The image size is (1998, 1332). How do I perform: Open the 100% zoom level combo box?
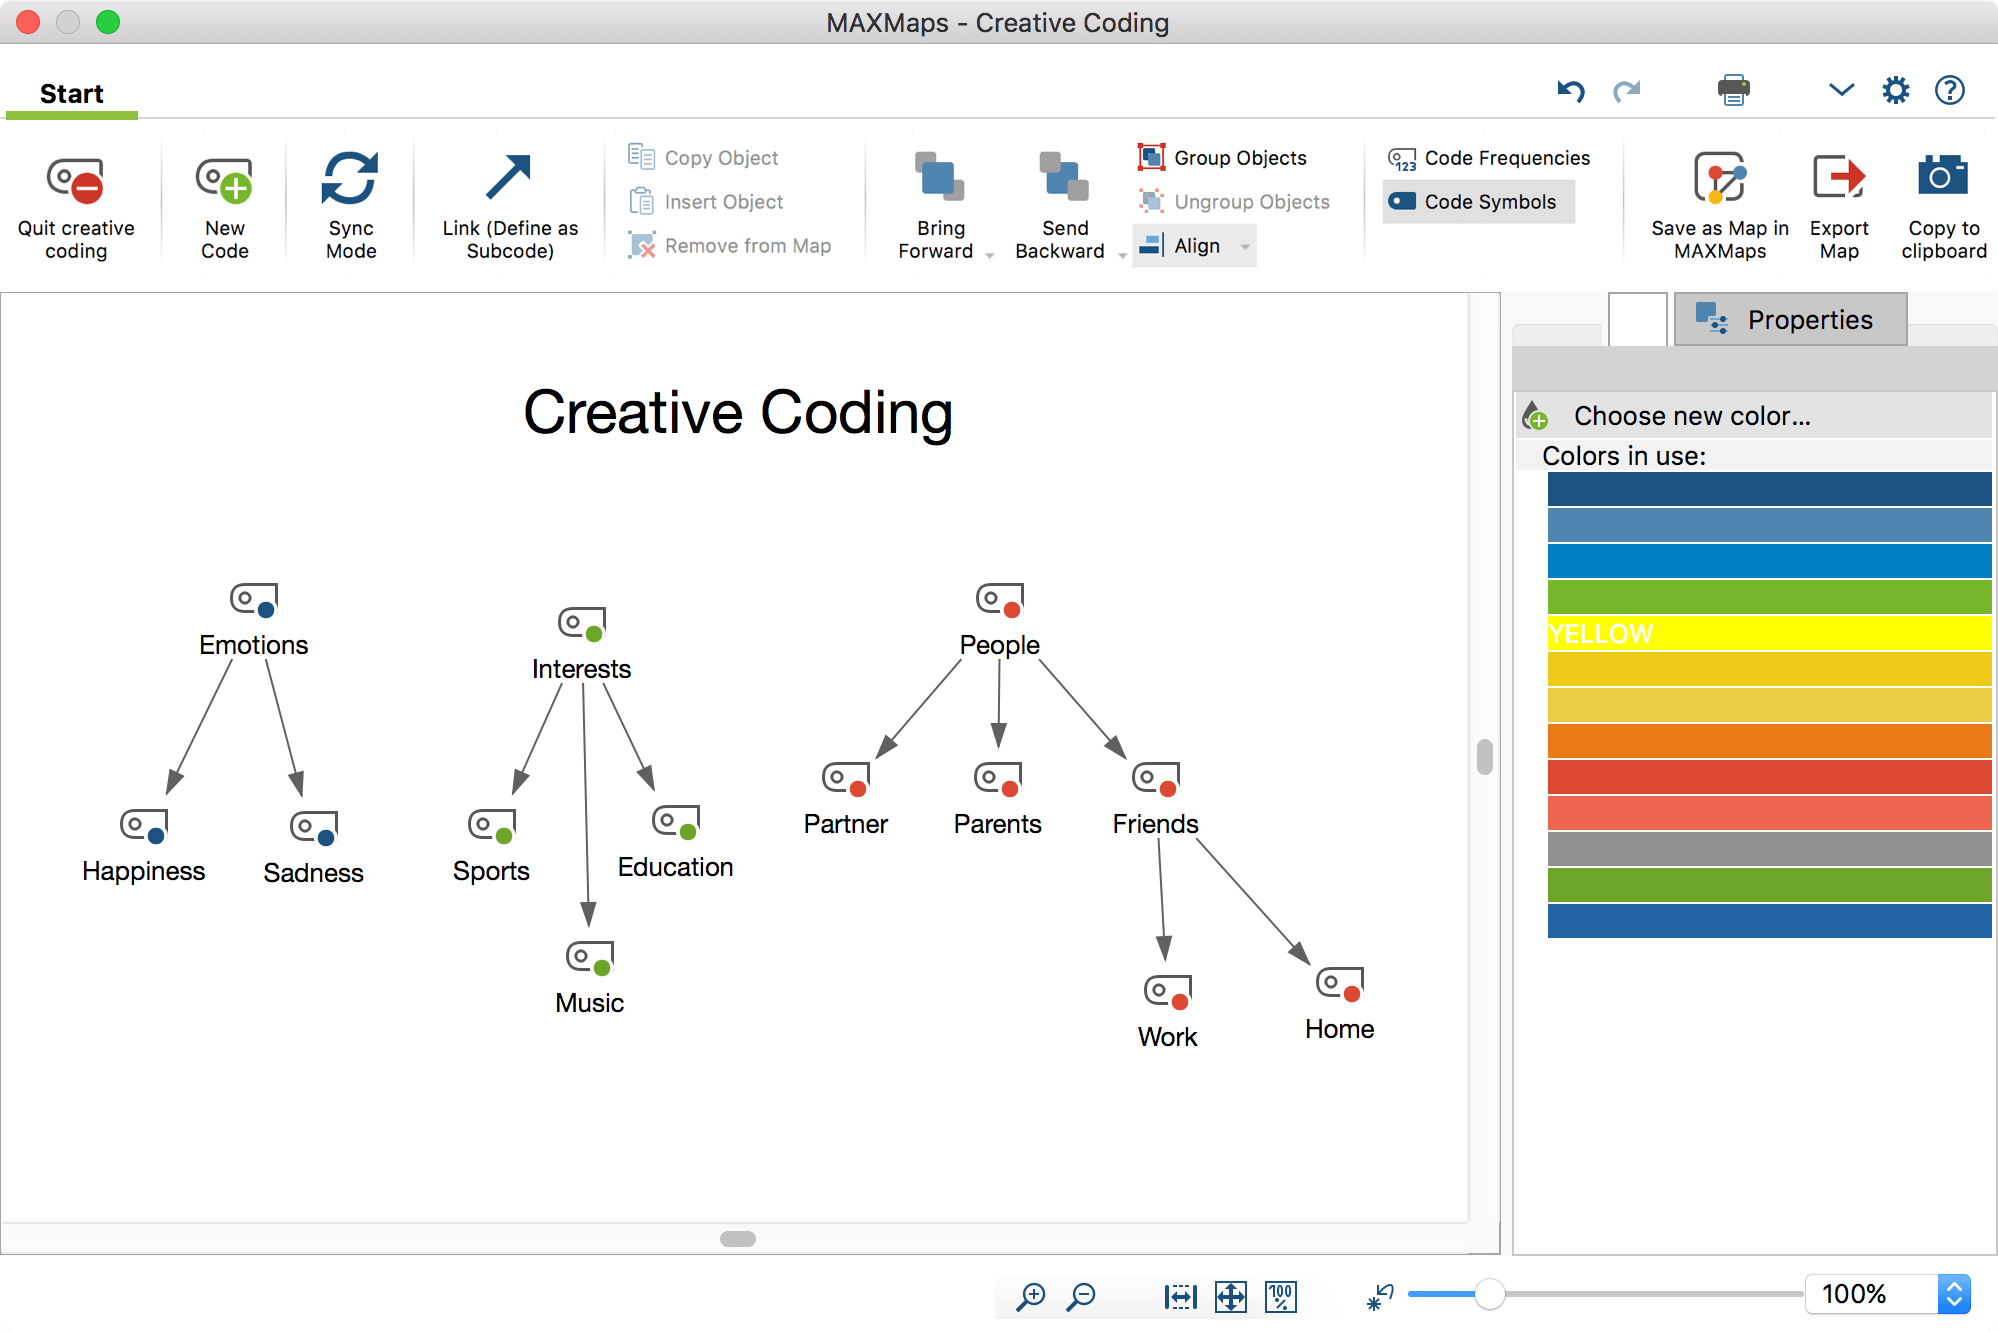pyautogui.click(x=1953, y=1294)
